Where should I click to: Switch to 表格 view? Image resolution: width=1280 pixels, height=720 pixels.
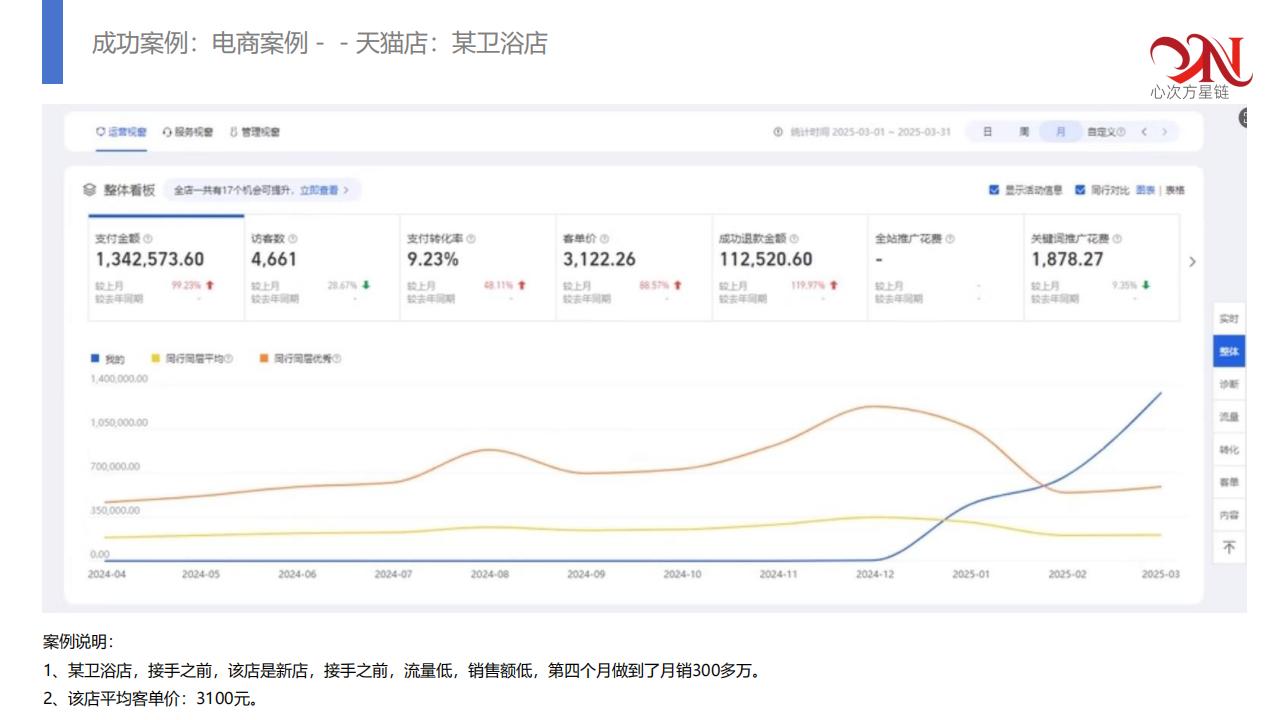coord(1174,190)
